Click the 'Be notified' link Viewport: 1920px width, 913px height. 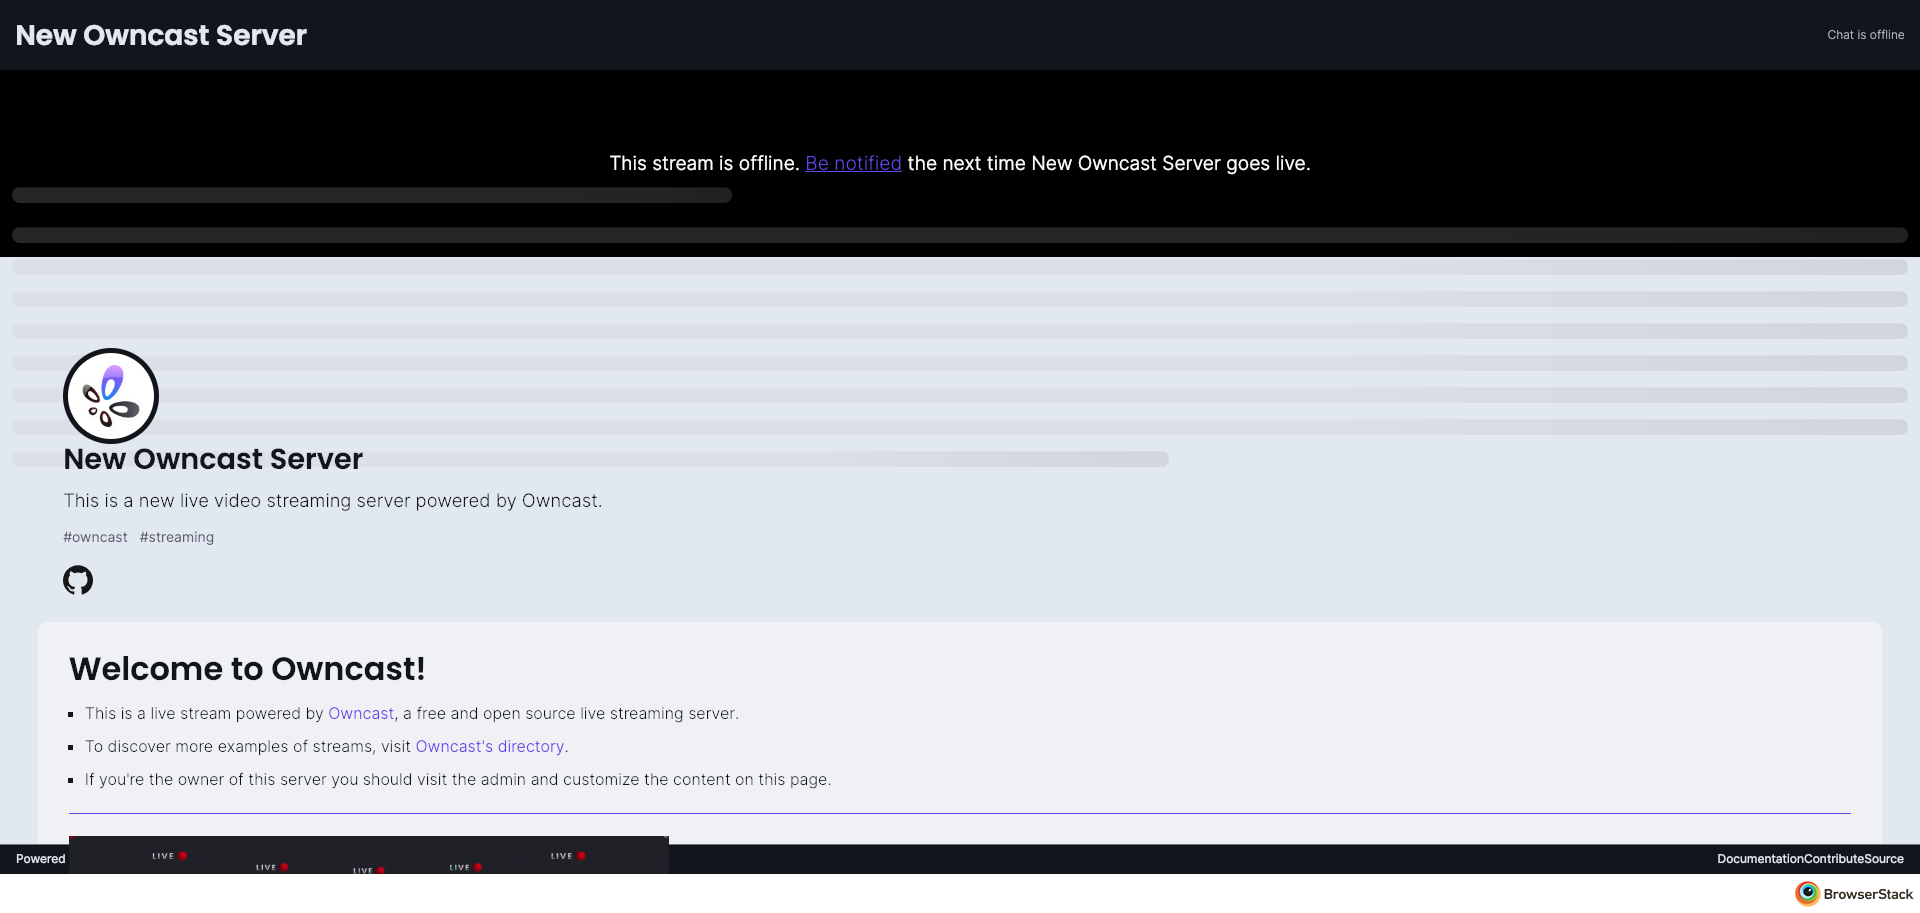point(853,163)
